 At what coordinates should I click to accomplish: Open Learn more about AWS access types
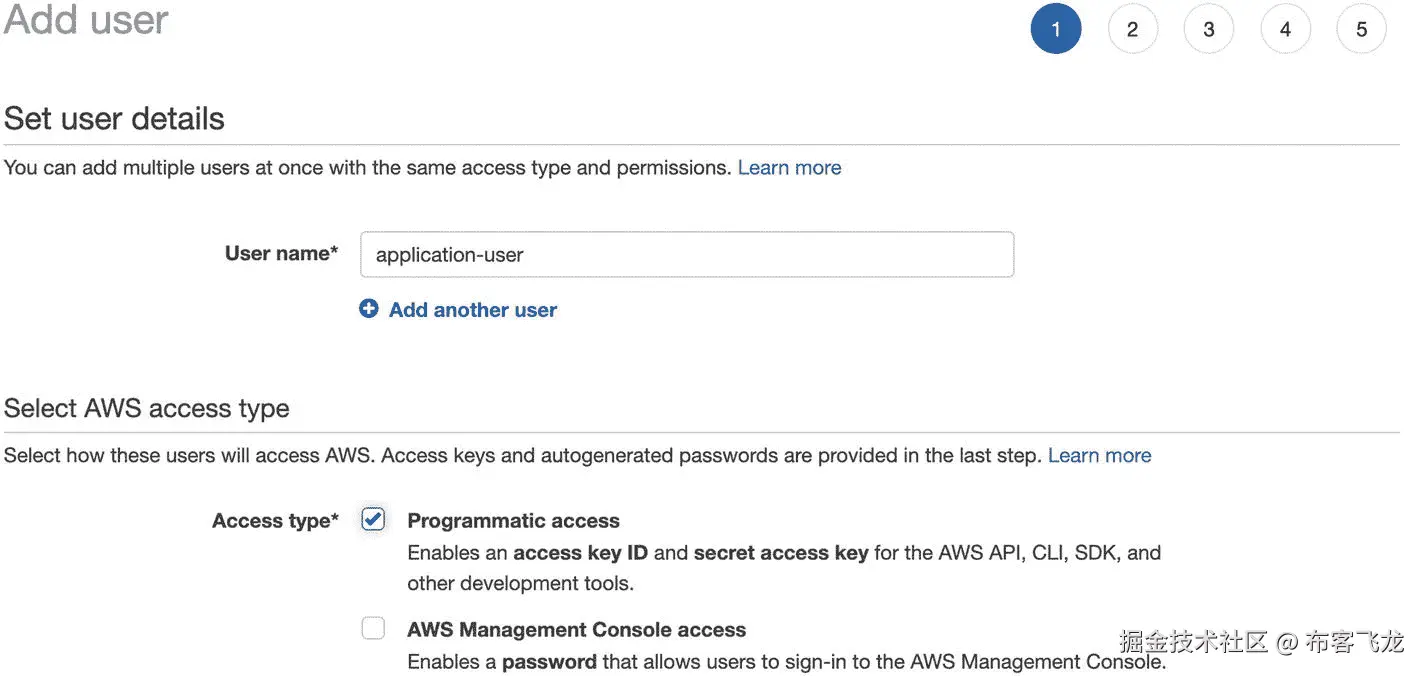pos(1099,456)
